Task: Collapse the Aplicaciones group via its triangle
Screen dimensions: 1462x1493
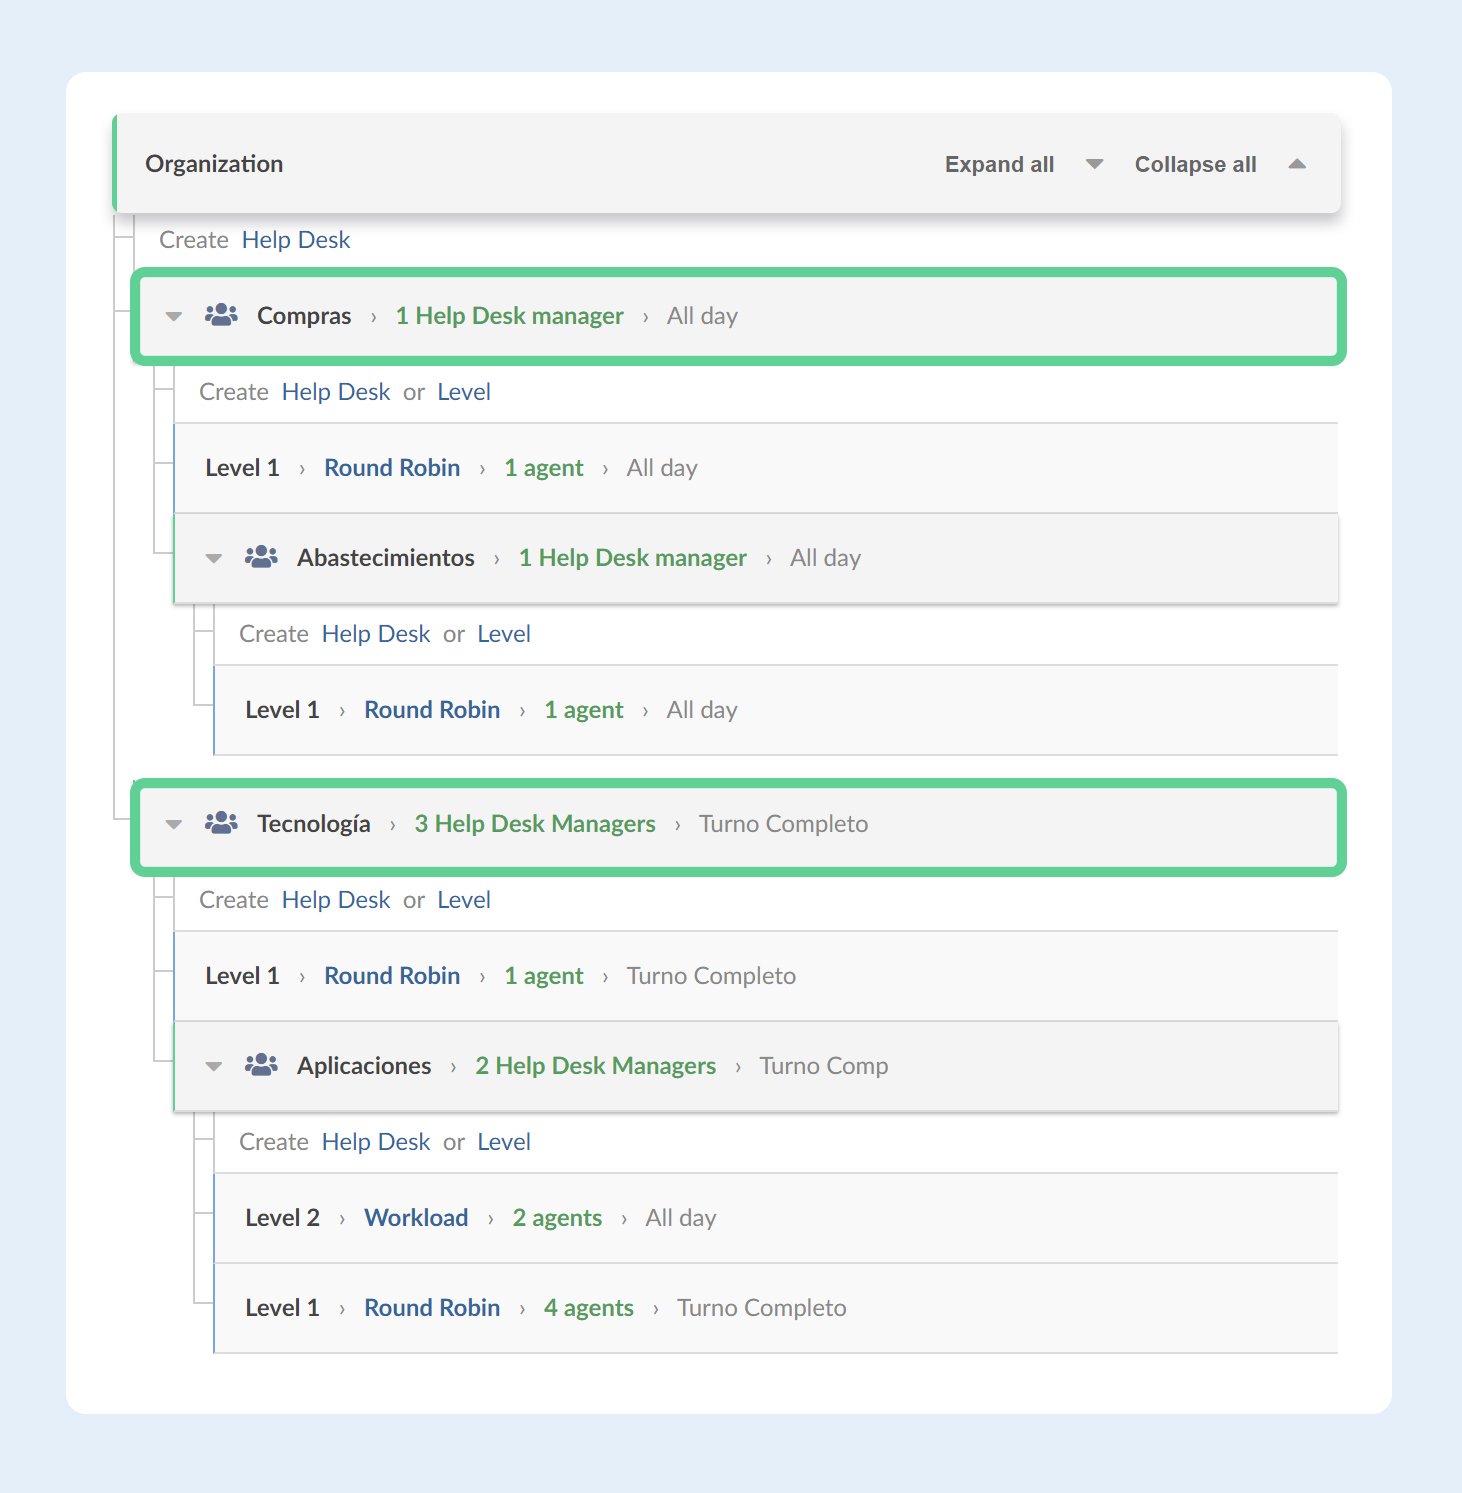Action: pyautogui.click(x=214, y=1065)
